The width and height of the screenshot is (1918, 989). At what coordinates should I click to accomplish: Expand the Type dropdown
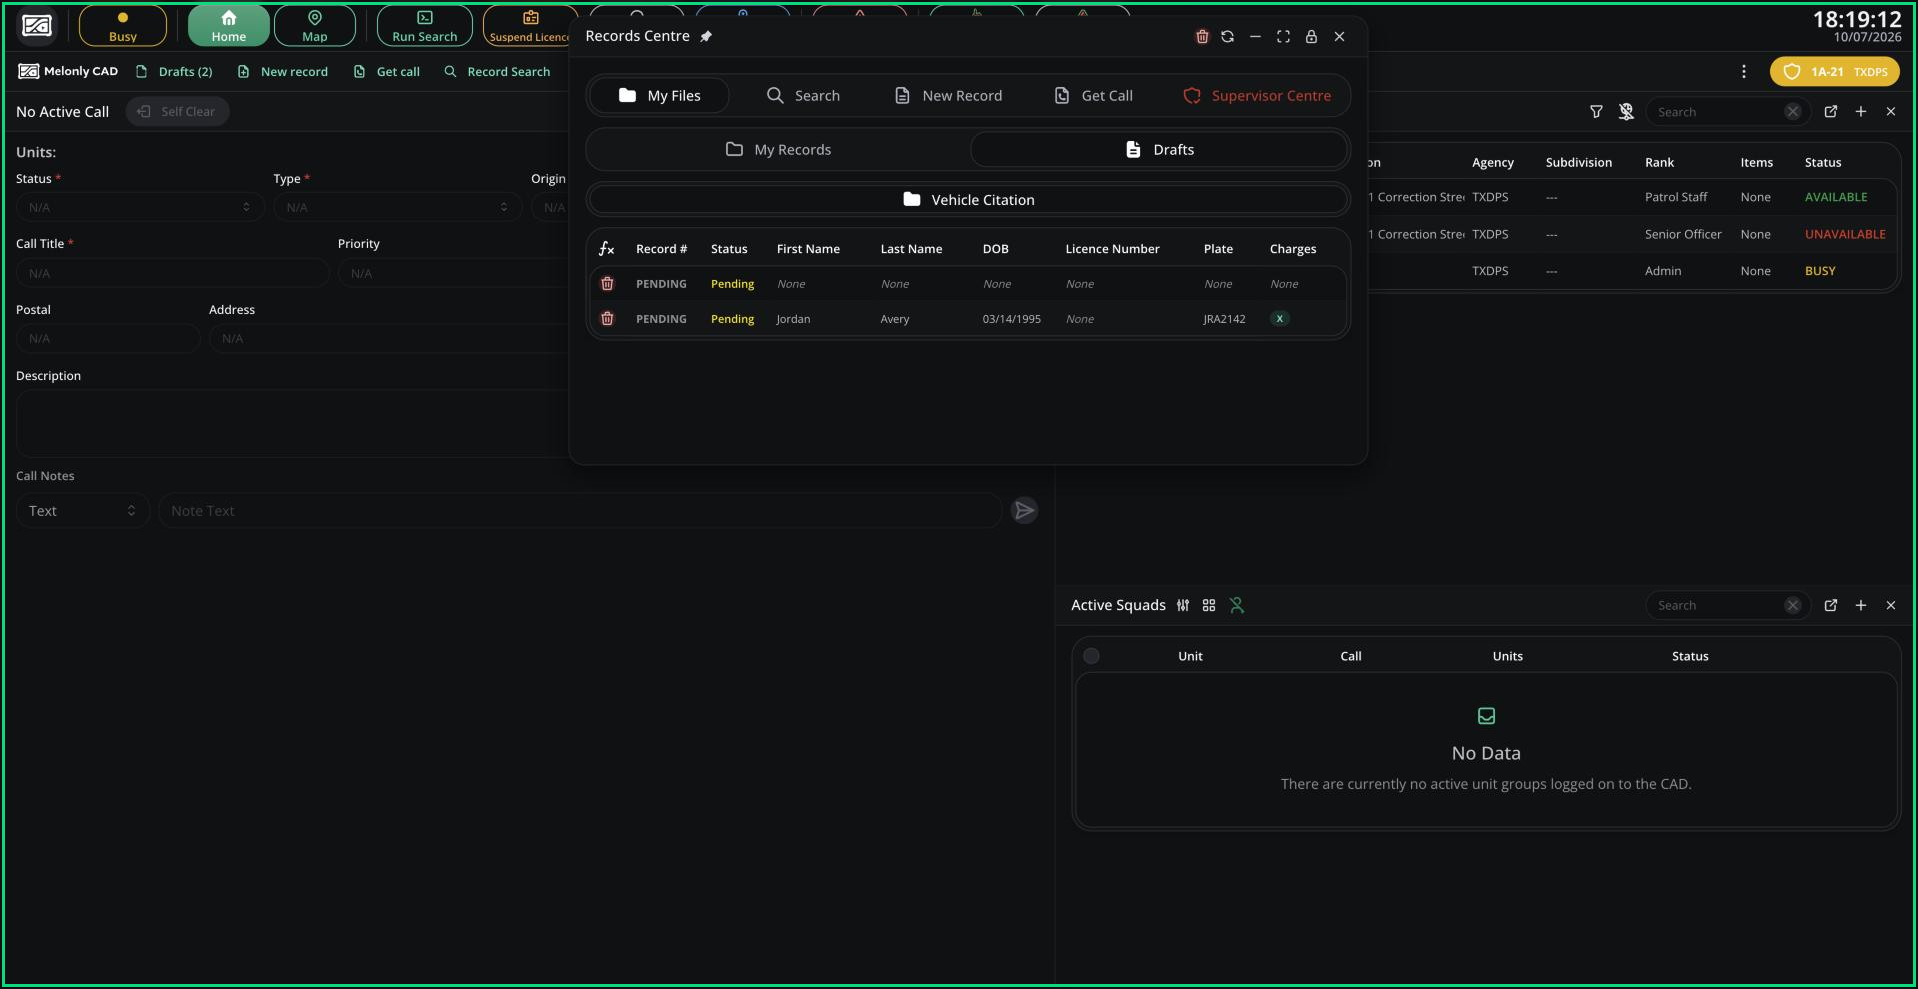[397, 207]
